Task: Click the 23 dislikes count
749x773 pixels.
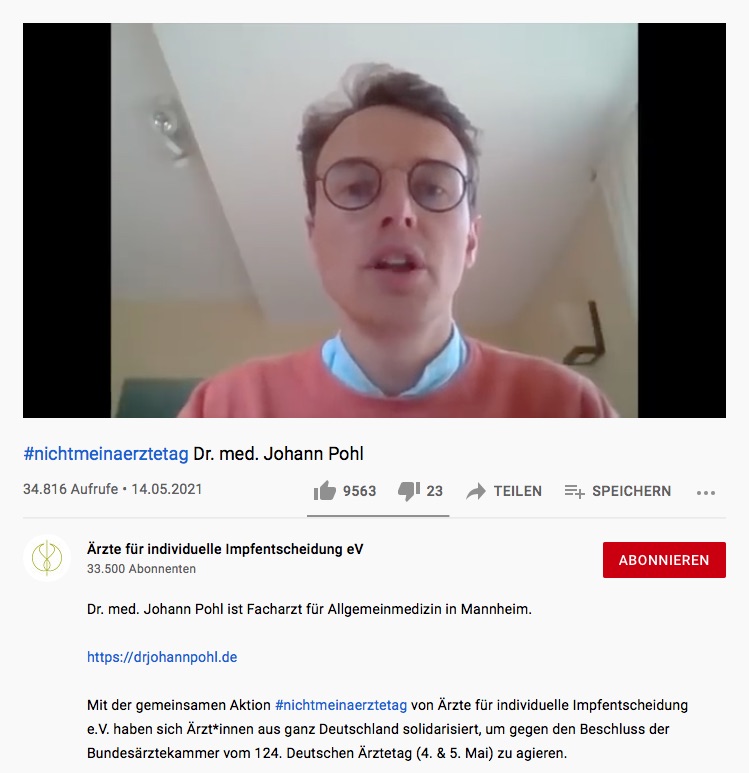Action: point(434,491)
